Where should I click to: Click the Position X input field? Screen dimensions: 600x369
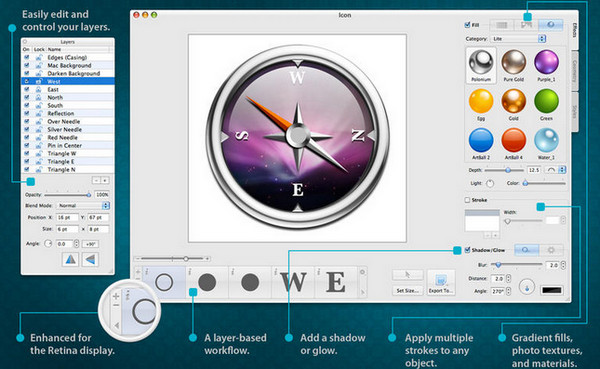point(67,217)
